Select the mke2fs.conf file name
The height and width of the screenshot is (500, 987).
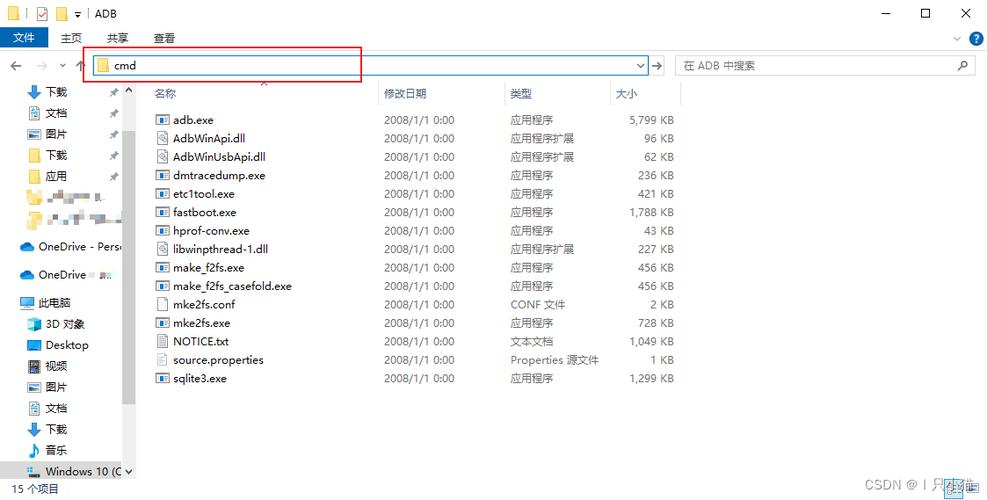click(x=204, y=304)
